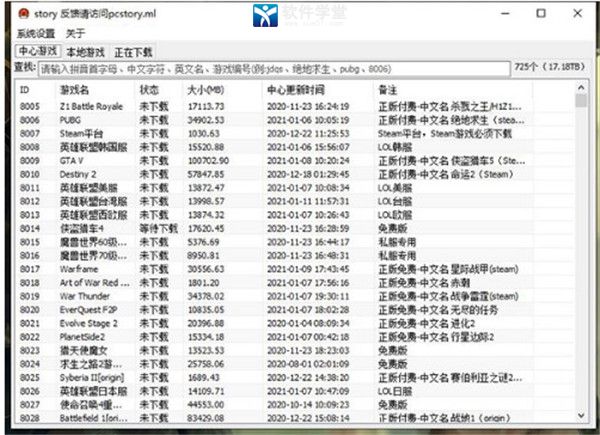Select the War Thunder row

click(x=294, y=296)
